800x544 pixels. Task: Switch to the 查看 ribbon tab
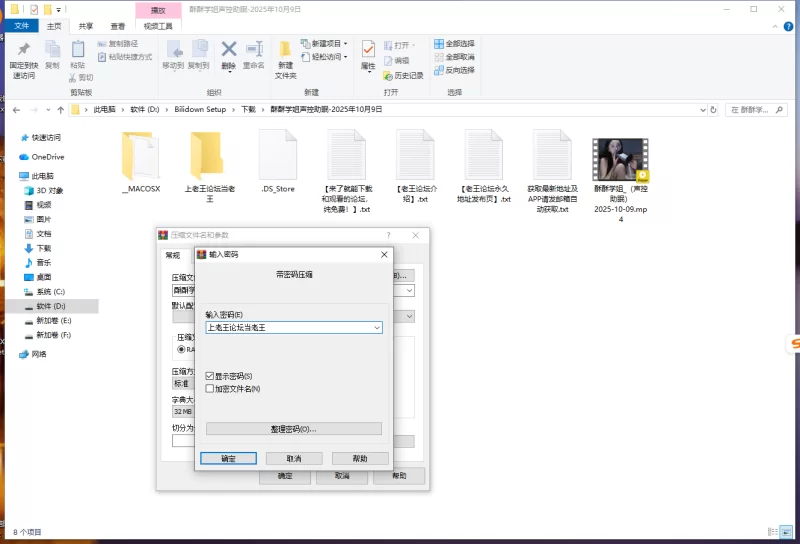(118, 26)
